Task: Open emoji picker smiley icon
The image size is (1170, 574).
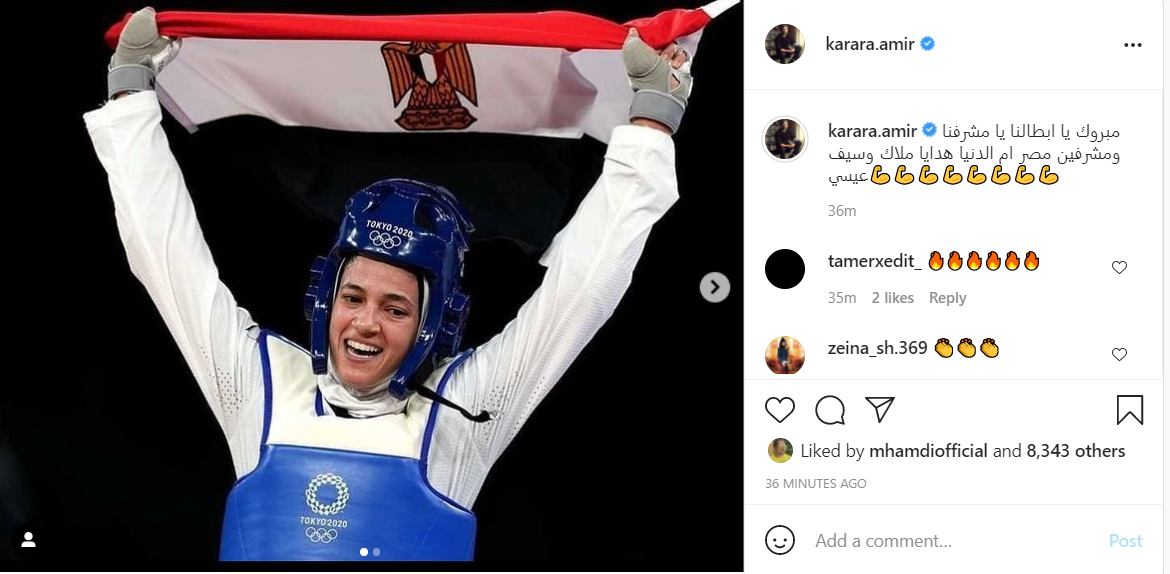Action: coord(780,540)
